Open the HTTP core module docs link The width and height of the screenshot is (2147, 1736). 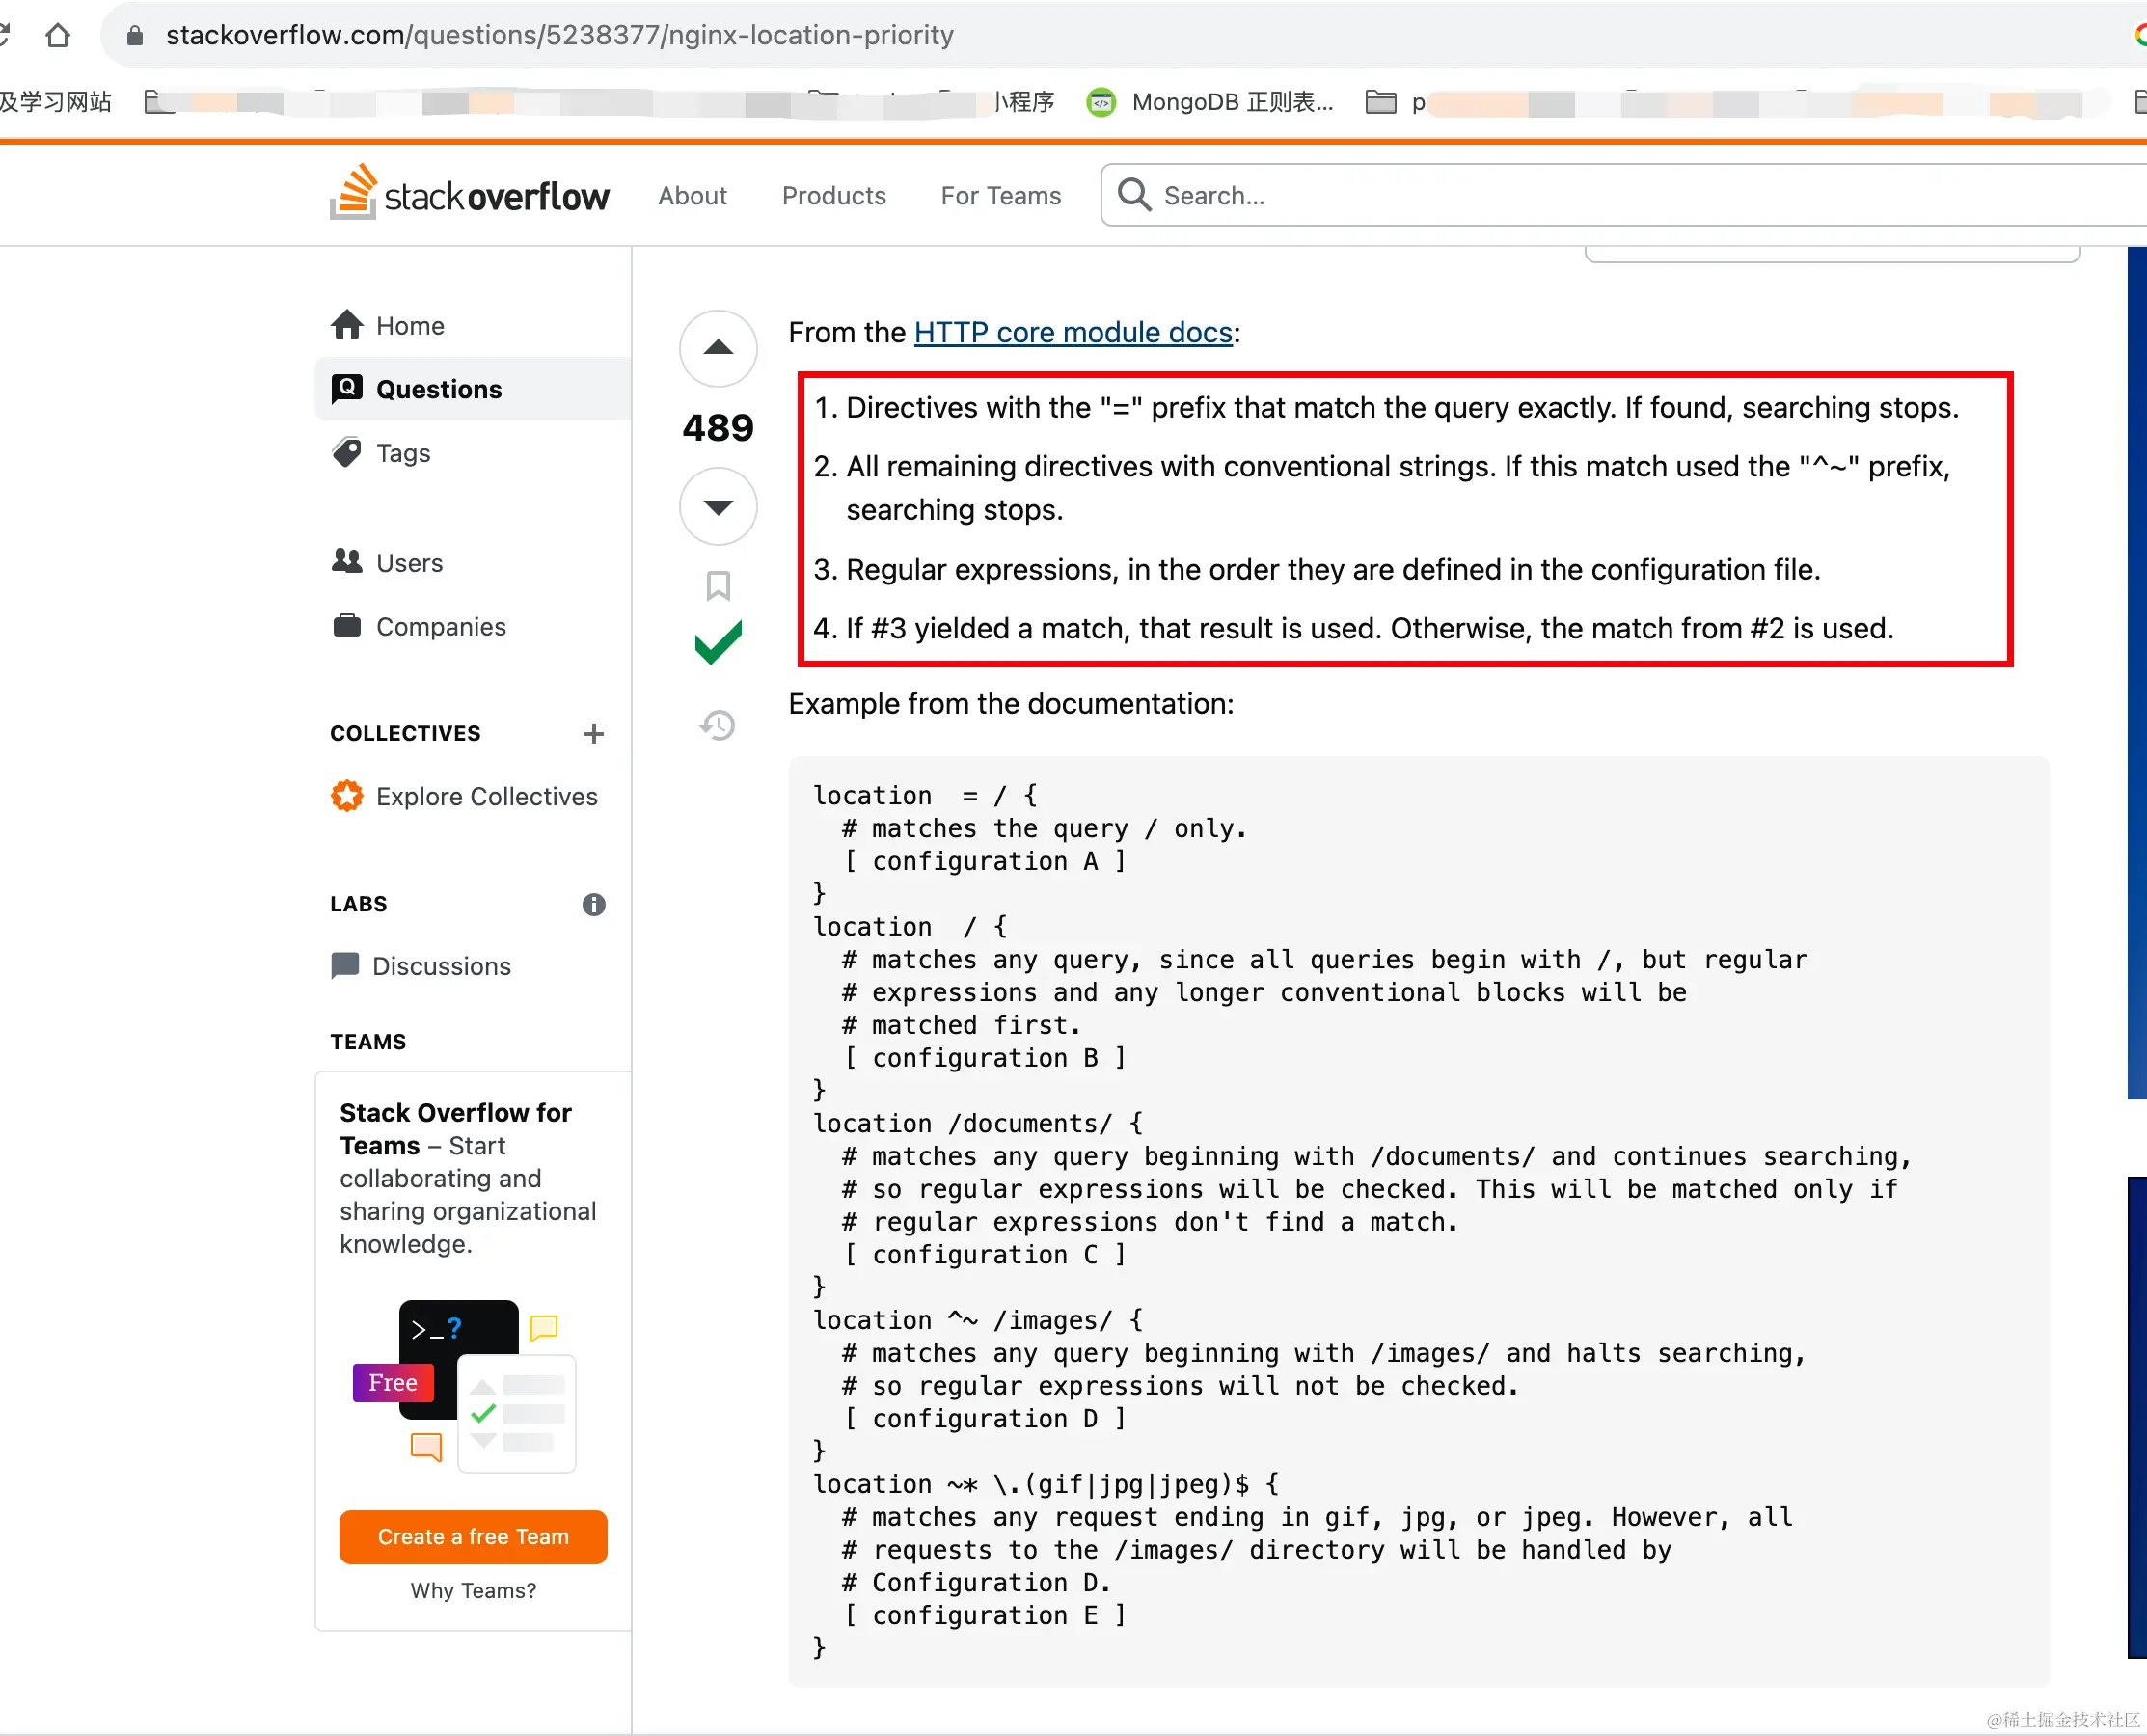tap(1072, 332)
